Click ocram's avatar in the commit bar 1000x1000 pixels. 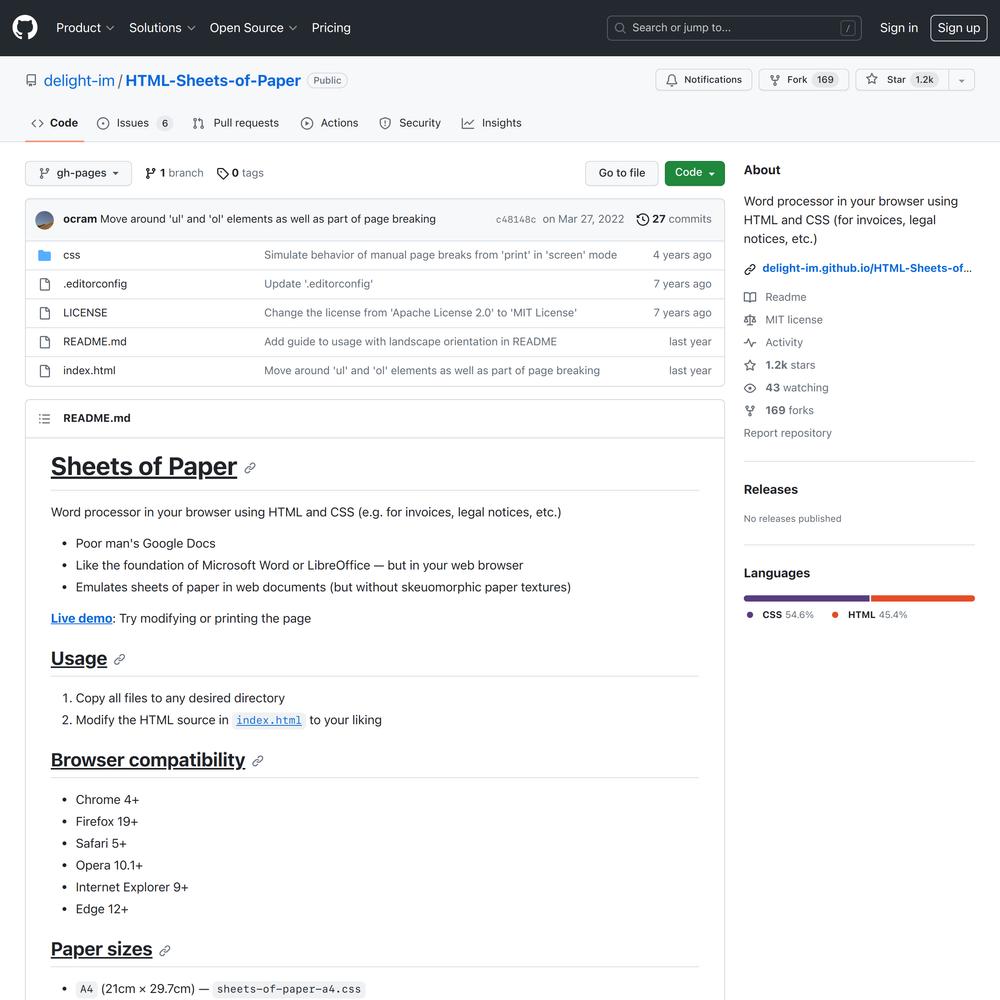45,220
